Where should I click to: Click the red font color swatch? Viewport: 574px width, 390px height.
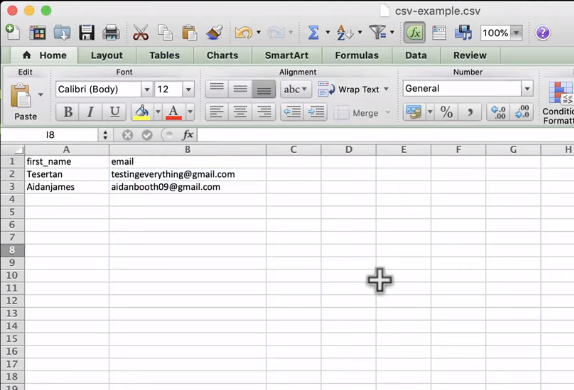click(174, 112)
